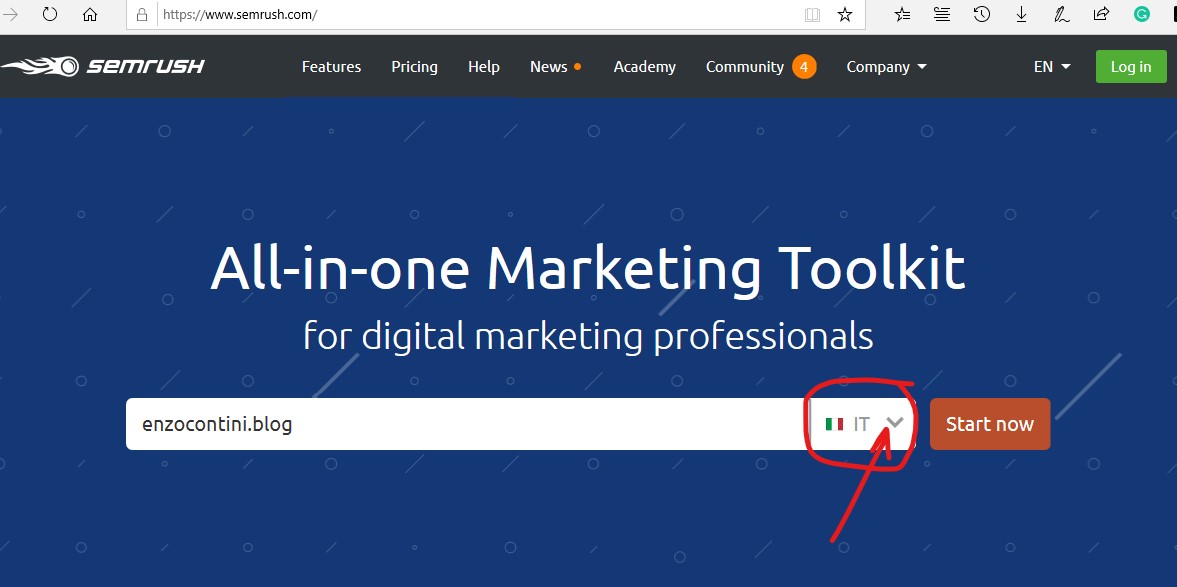This screenshot has height=587, width=1177.
Task: Open the favorites list icon
Action: [902, 14]
